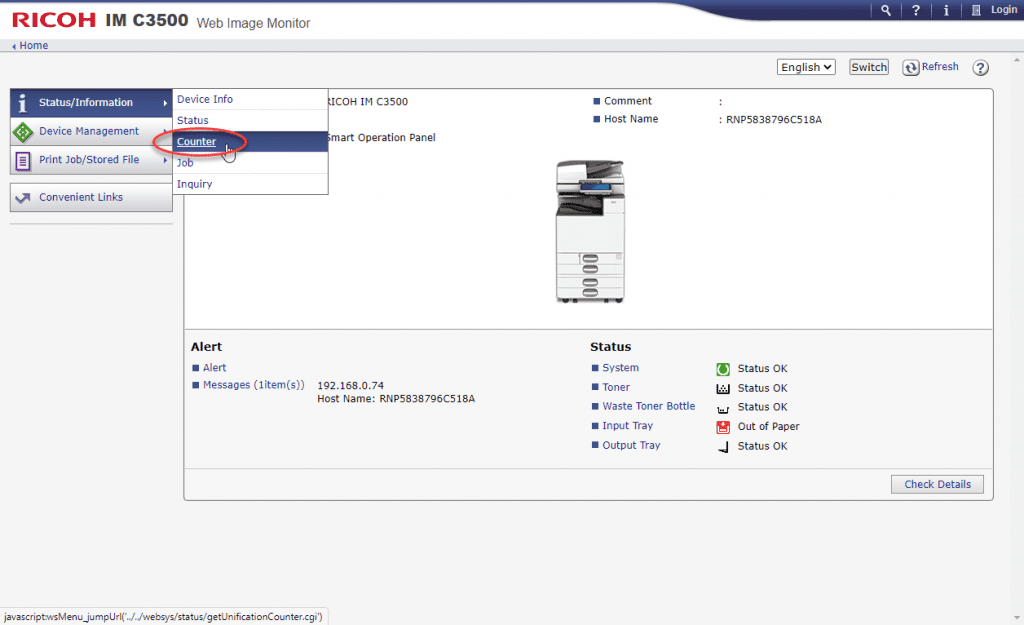Click the page scrollbar down arrow
1024x625 pixels.
coord(1017,617)
